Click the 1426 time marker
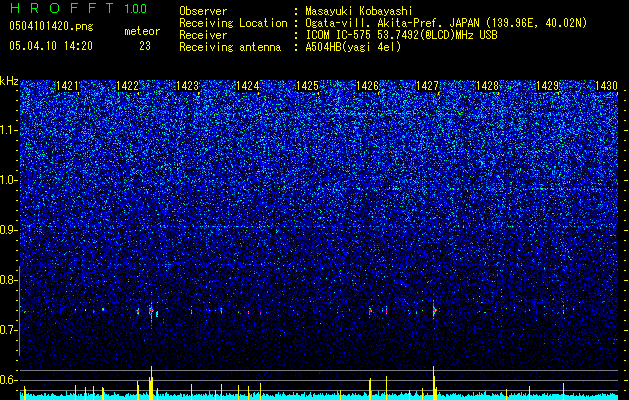This screenshot has width=629, height=400. 367,86
